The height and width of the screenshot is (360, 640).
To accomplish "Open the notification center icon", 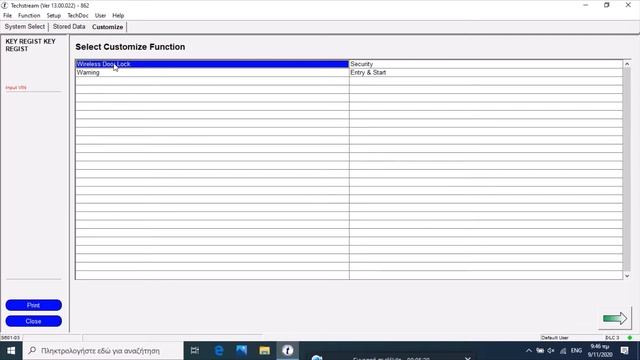I will coord(624,351).
